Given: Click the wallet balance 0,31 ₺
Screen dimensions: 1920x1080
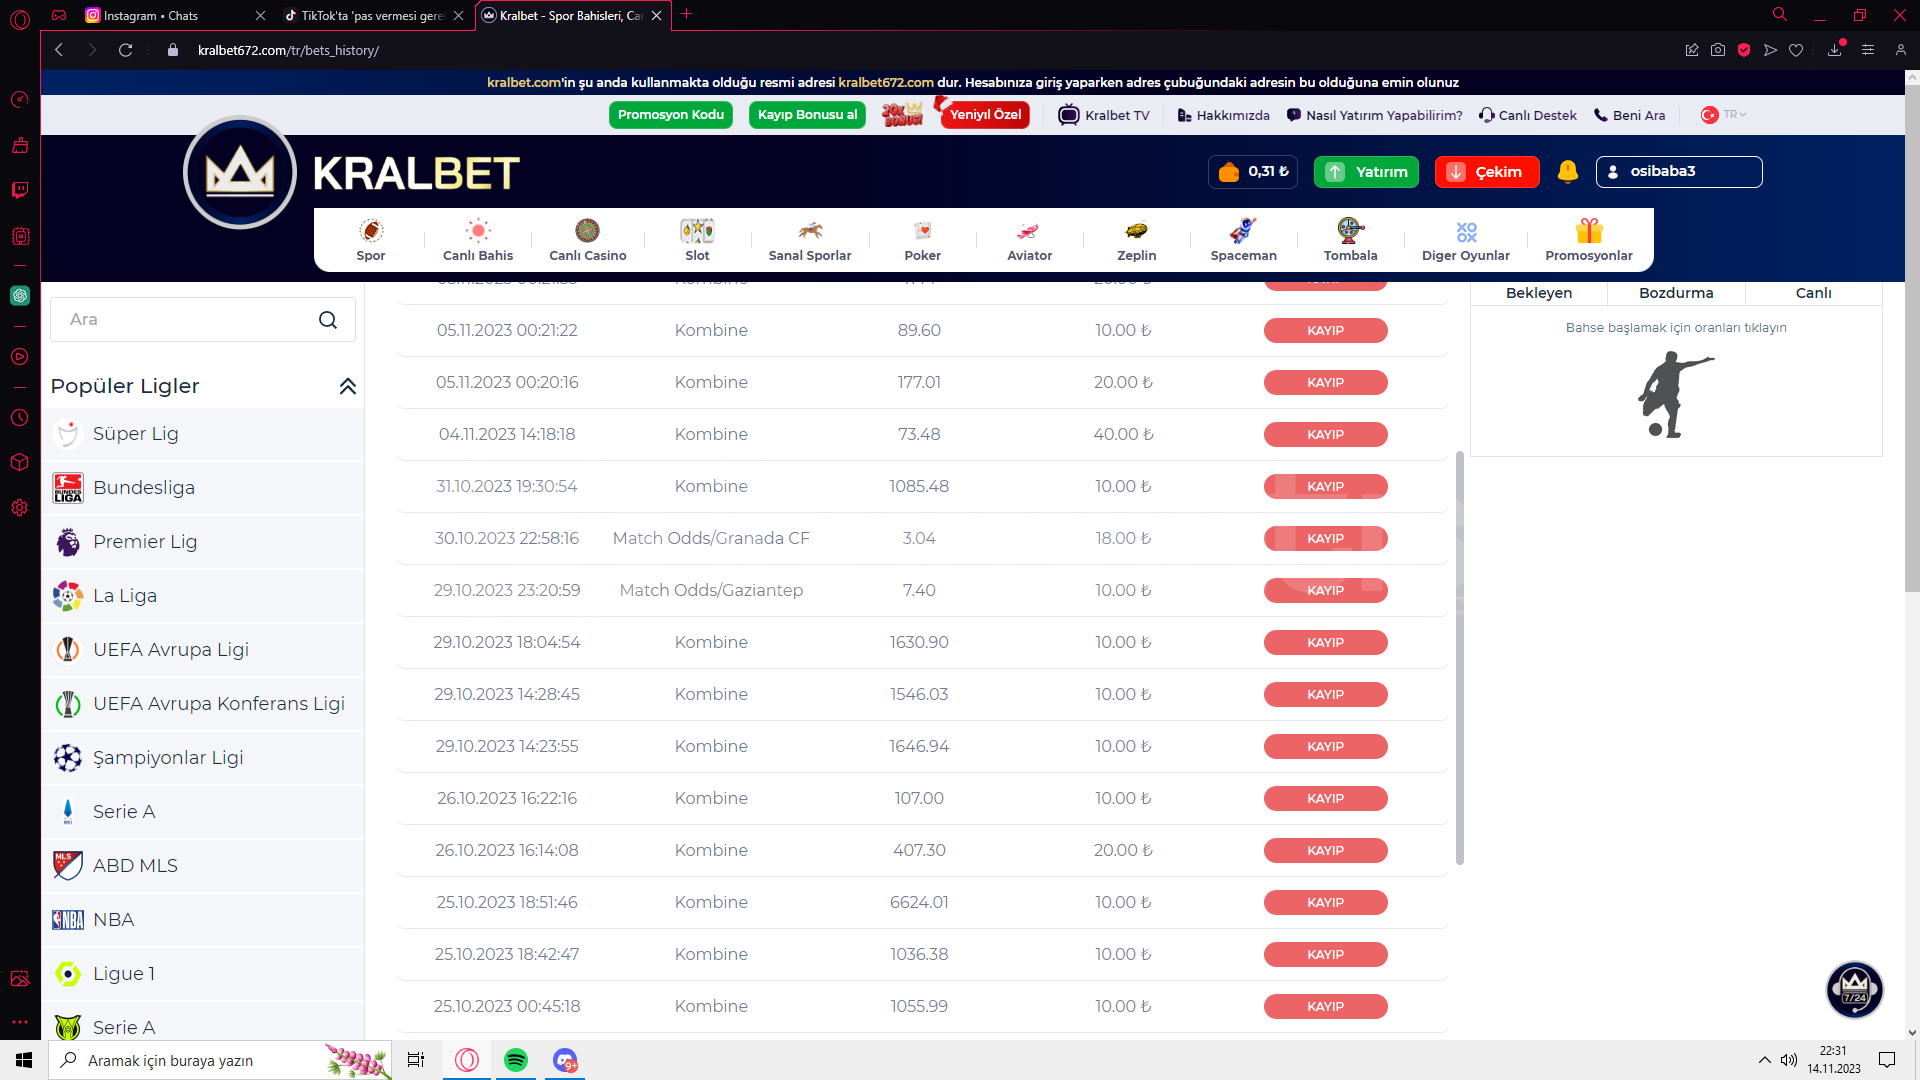Looking at the screenshot, I should 1253,172.
